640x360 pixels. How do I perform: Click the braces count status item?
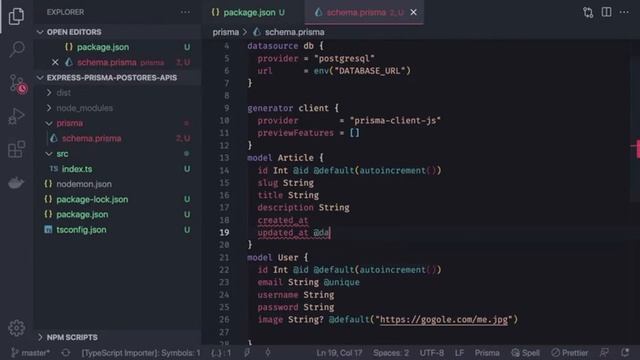tap(221, 353)
